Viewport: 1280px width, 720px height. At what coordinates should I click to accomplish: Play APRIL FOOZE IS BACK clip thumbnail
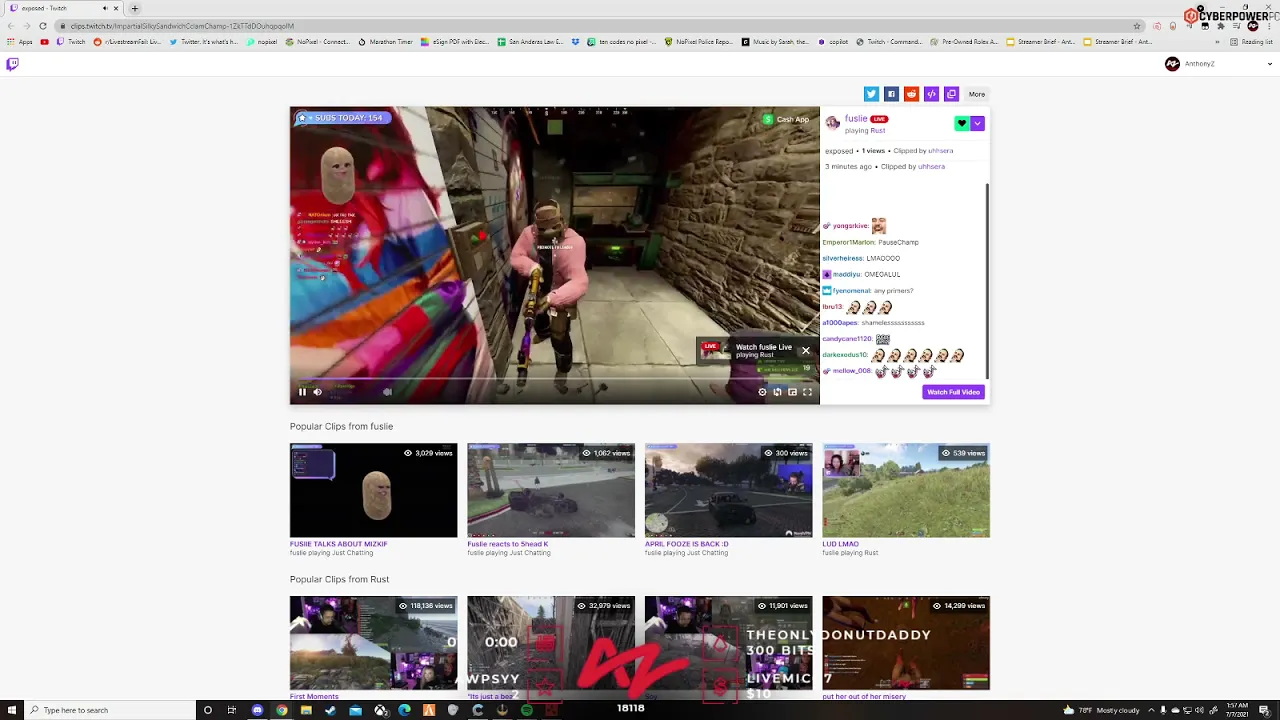(x=728, y=490)
